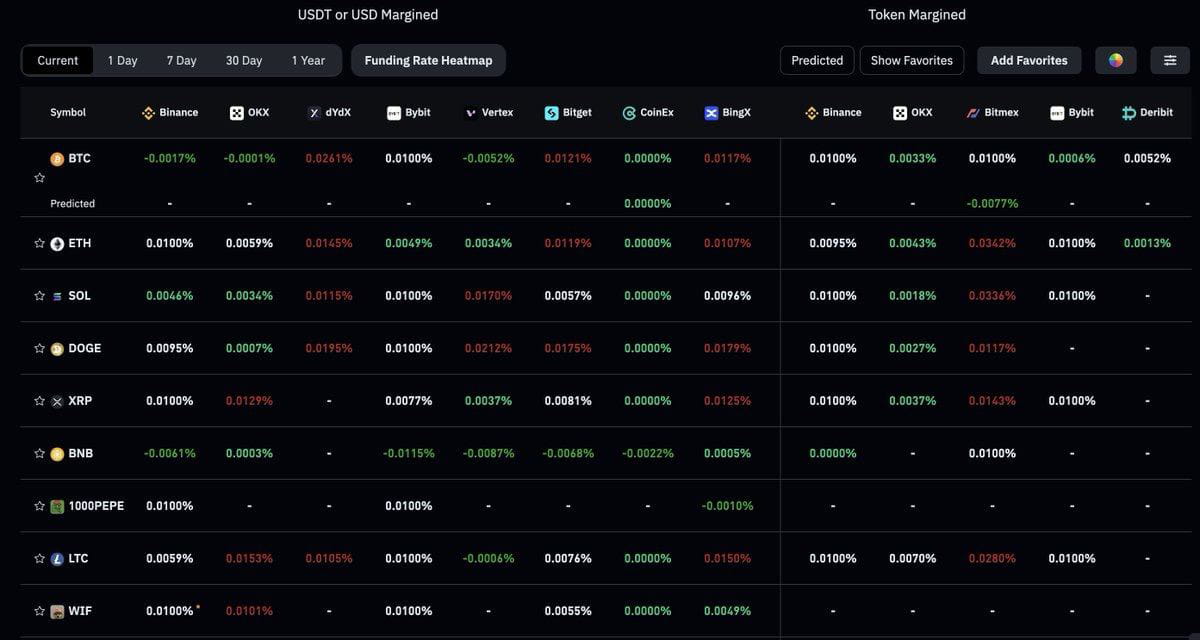Enable Show Favorites filtering
This screenshot has width=1200, height=640.
[911, 60]
